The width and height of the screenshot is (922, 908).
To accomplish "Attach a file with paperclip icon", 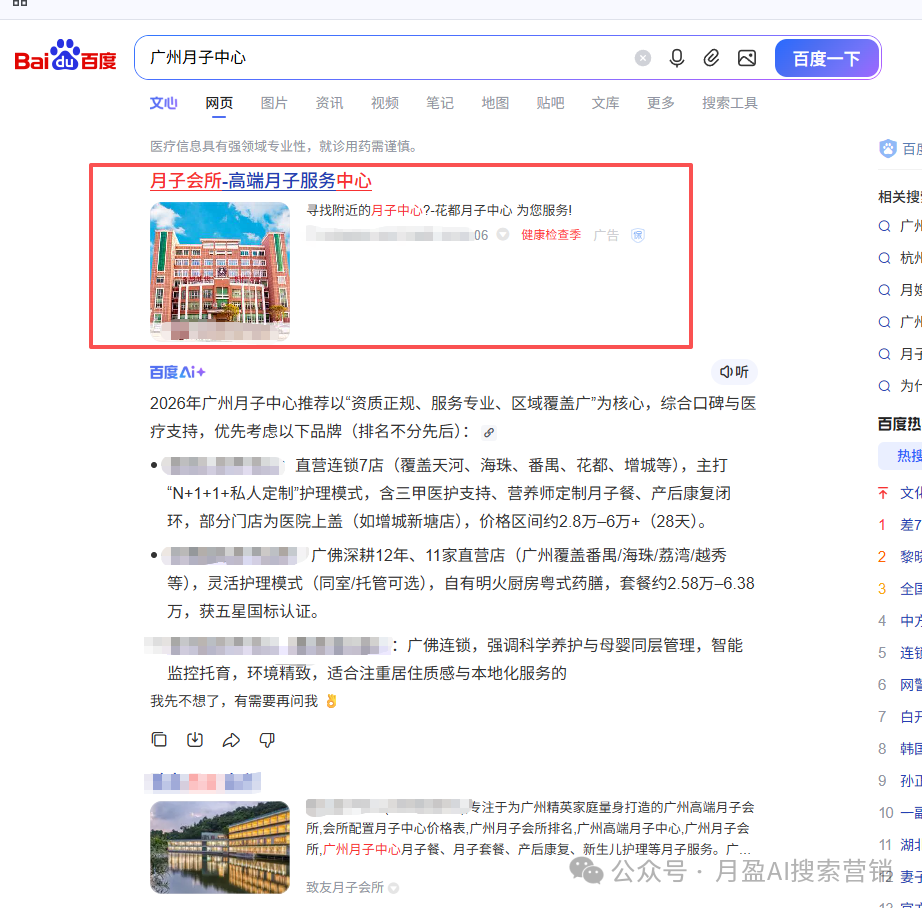I will (711, 58).
